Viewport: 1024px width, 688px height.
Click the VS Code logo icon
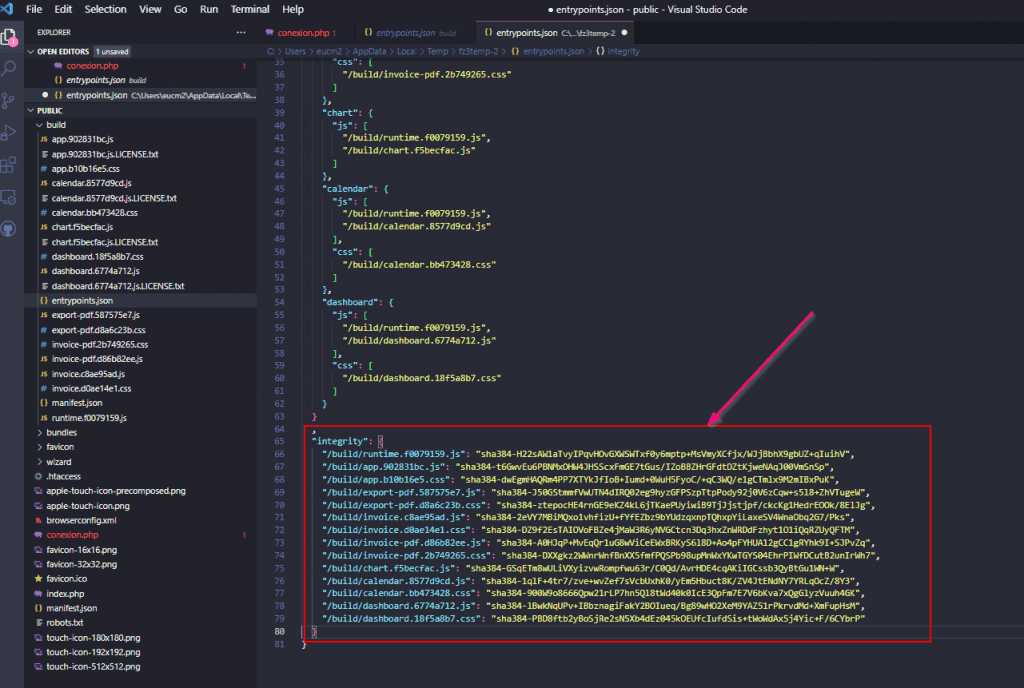point(7,9)
